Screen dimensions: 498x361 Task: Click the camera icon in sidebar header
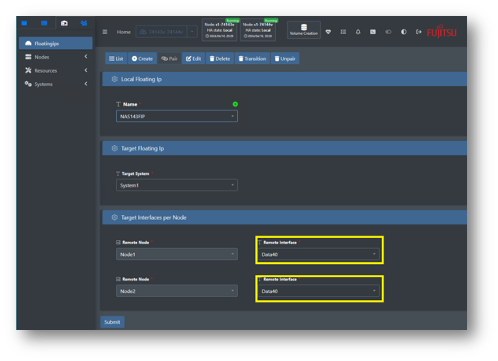(x=64, y=23)
